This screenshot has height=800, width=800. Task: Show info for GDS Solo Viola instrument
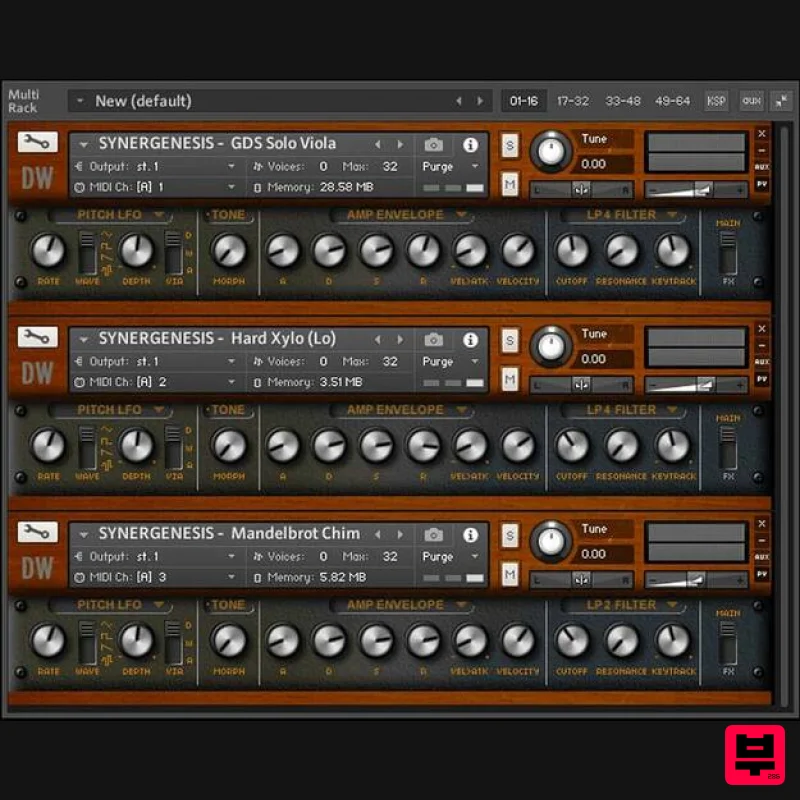(470, 145)
